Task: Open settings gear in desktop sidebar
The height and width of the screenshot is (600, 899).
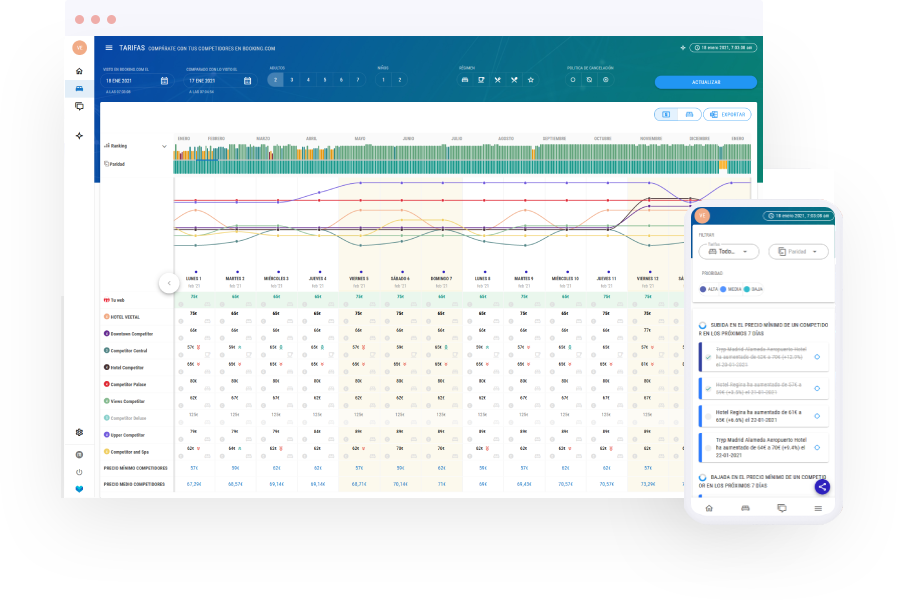Action: tap(79, 433)
